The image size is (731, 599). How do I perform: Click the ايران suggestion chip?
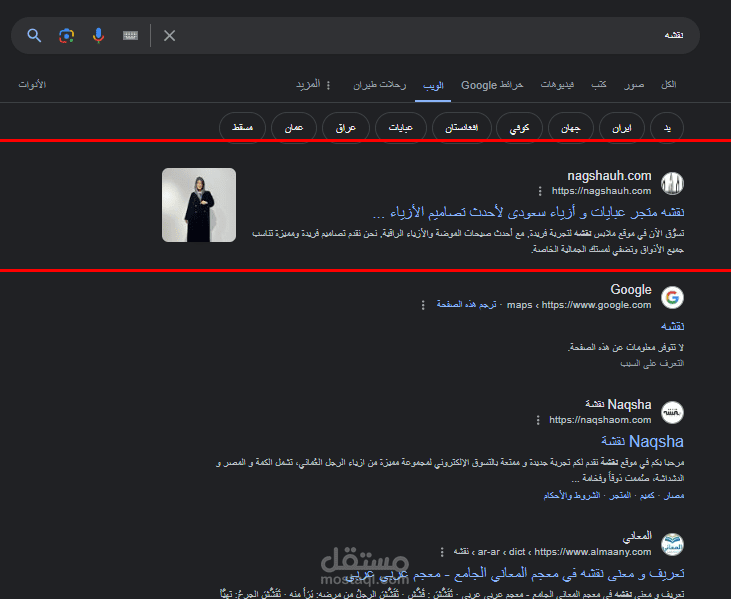pos(622,127)
